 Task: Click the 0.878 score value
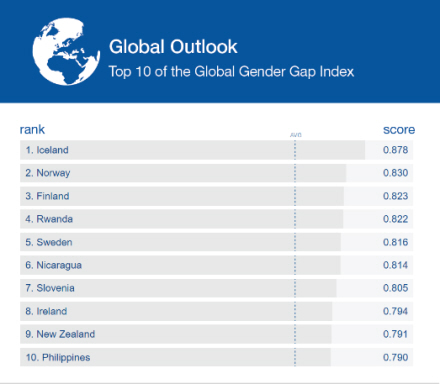click(395, 150)
